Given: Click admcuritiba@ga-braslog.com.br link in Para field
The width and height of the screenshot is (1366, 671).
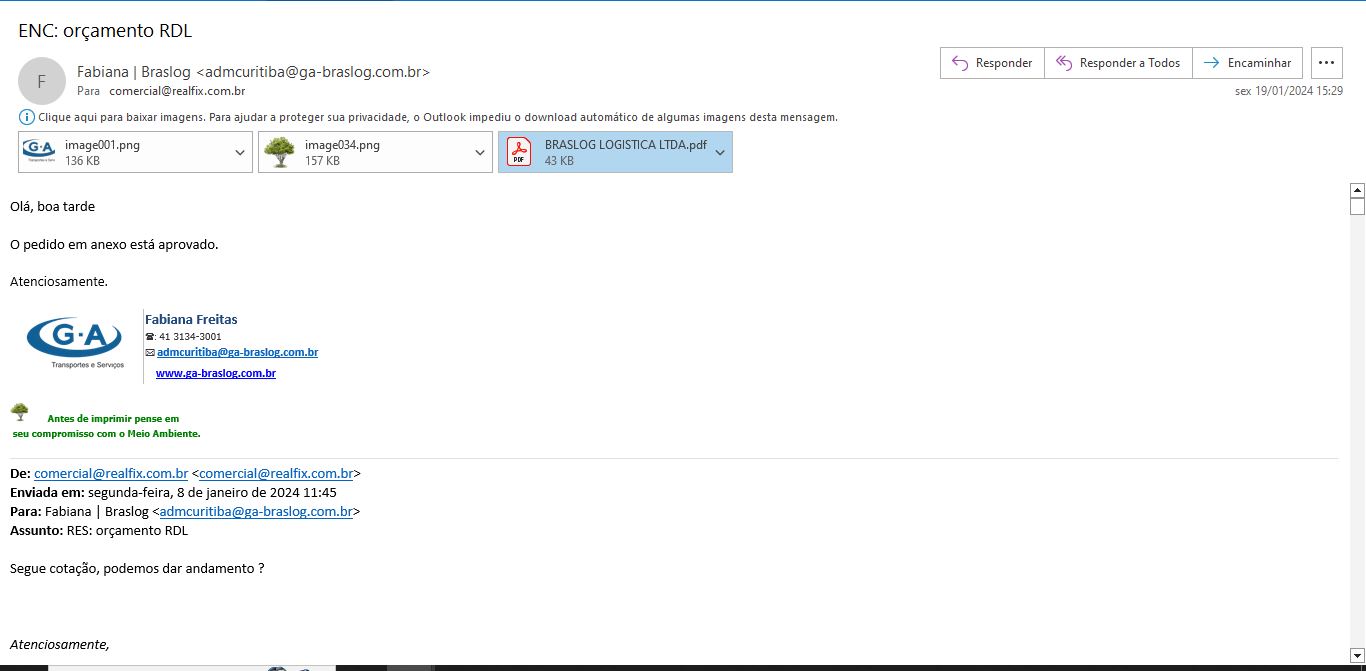Looking at the screenshot, I should click(256, 511).
